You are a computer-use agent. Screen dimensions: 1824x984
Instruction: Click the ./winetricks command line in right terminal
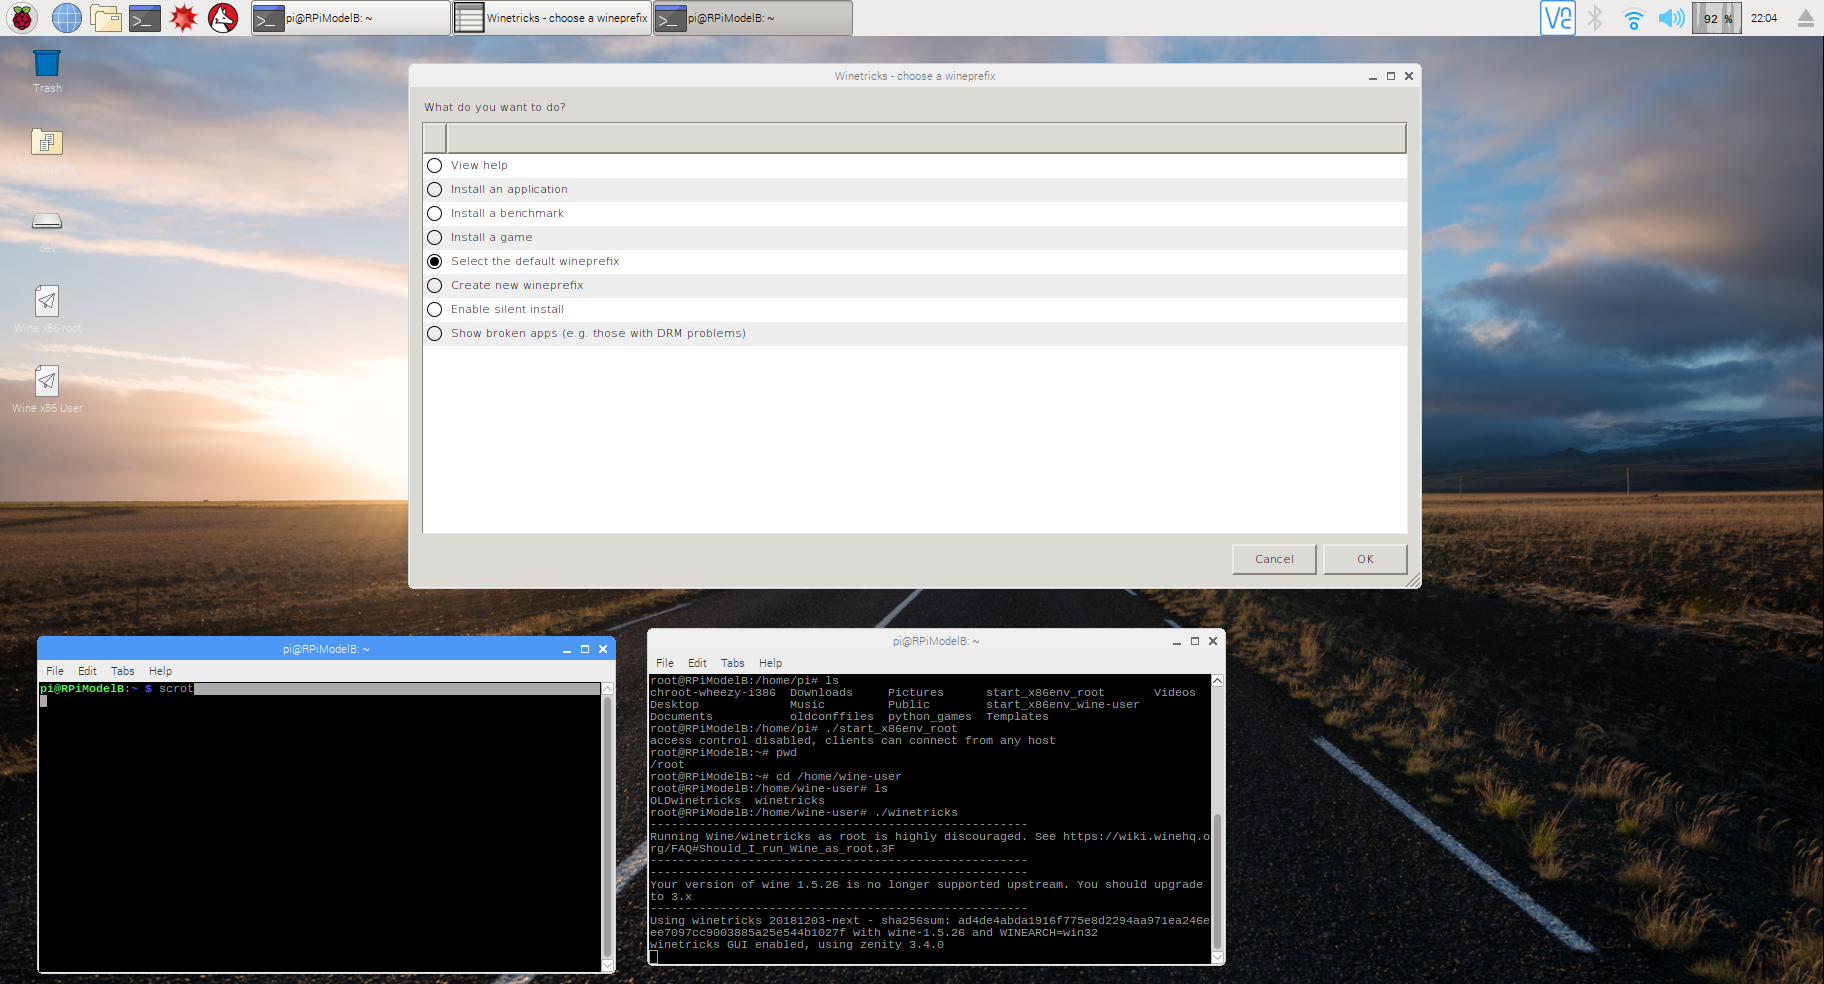804,812
